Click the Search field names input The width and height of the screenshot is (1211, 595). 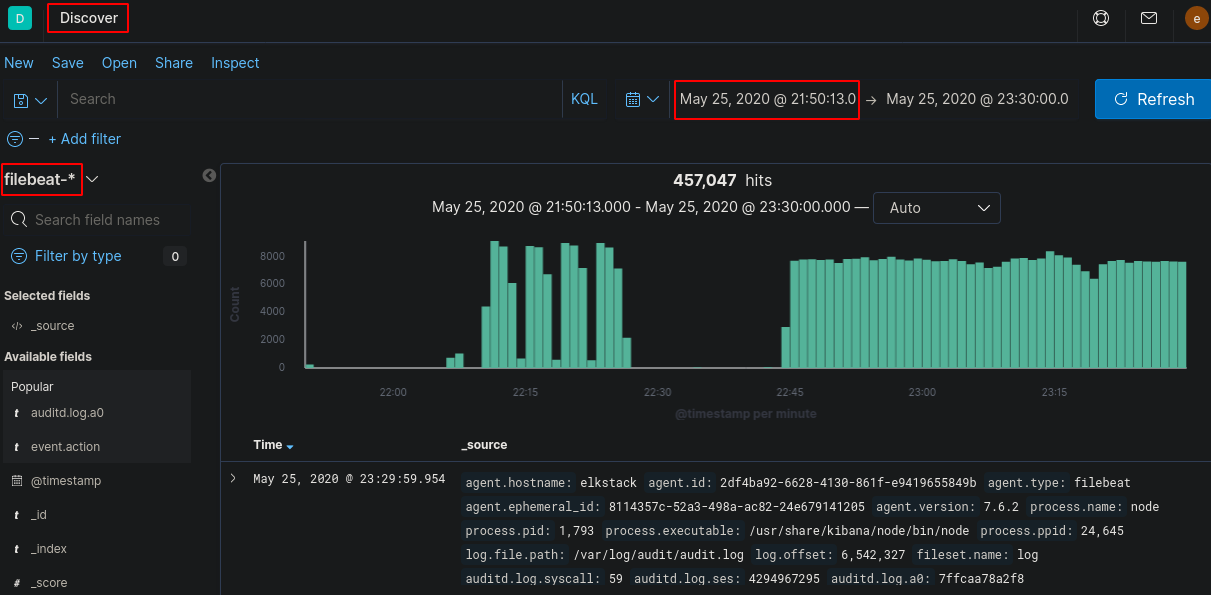click(97, 220)
